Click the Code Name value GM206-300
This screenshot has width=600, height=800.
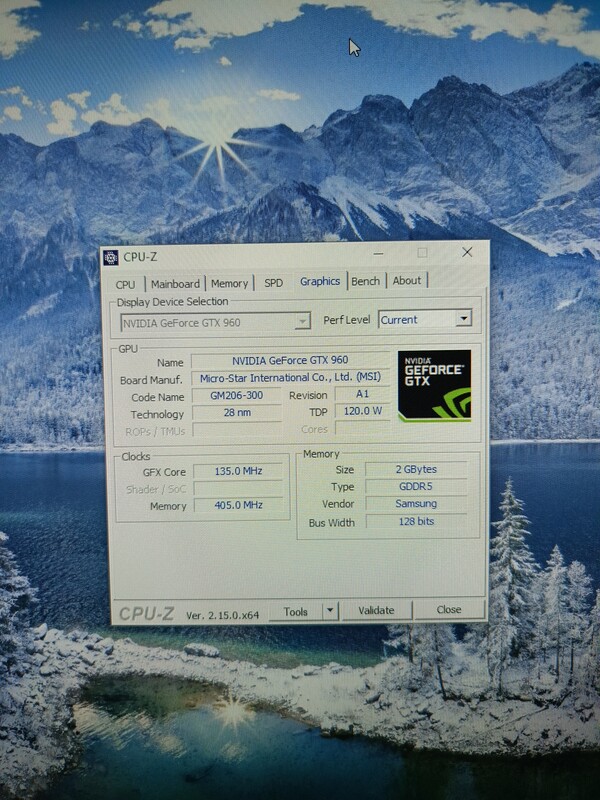click(237, 395)
